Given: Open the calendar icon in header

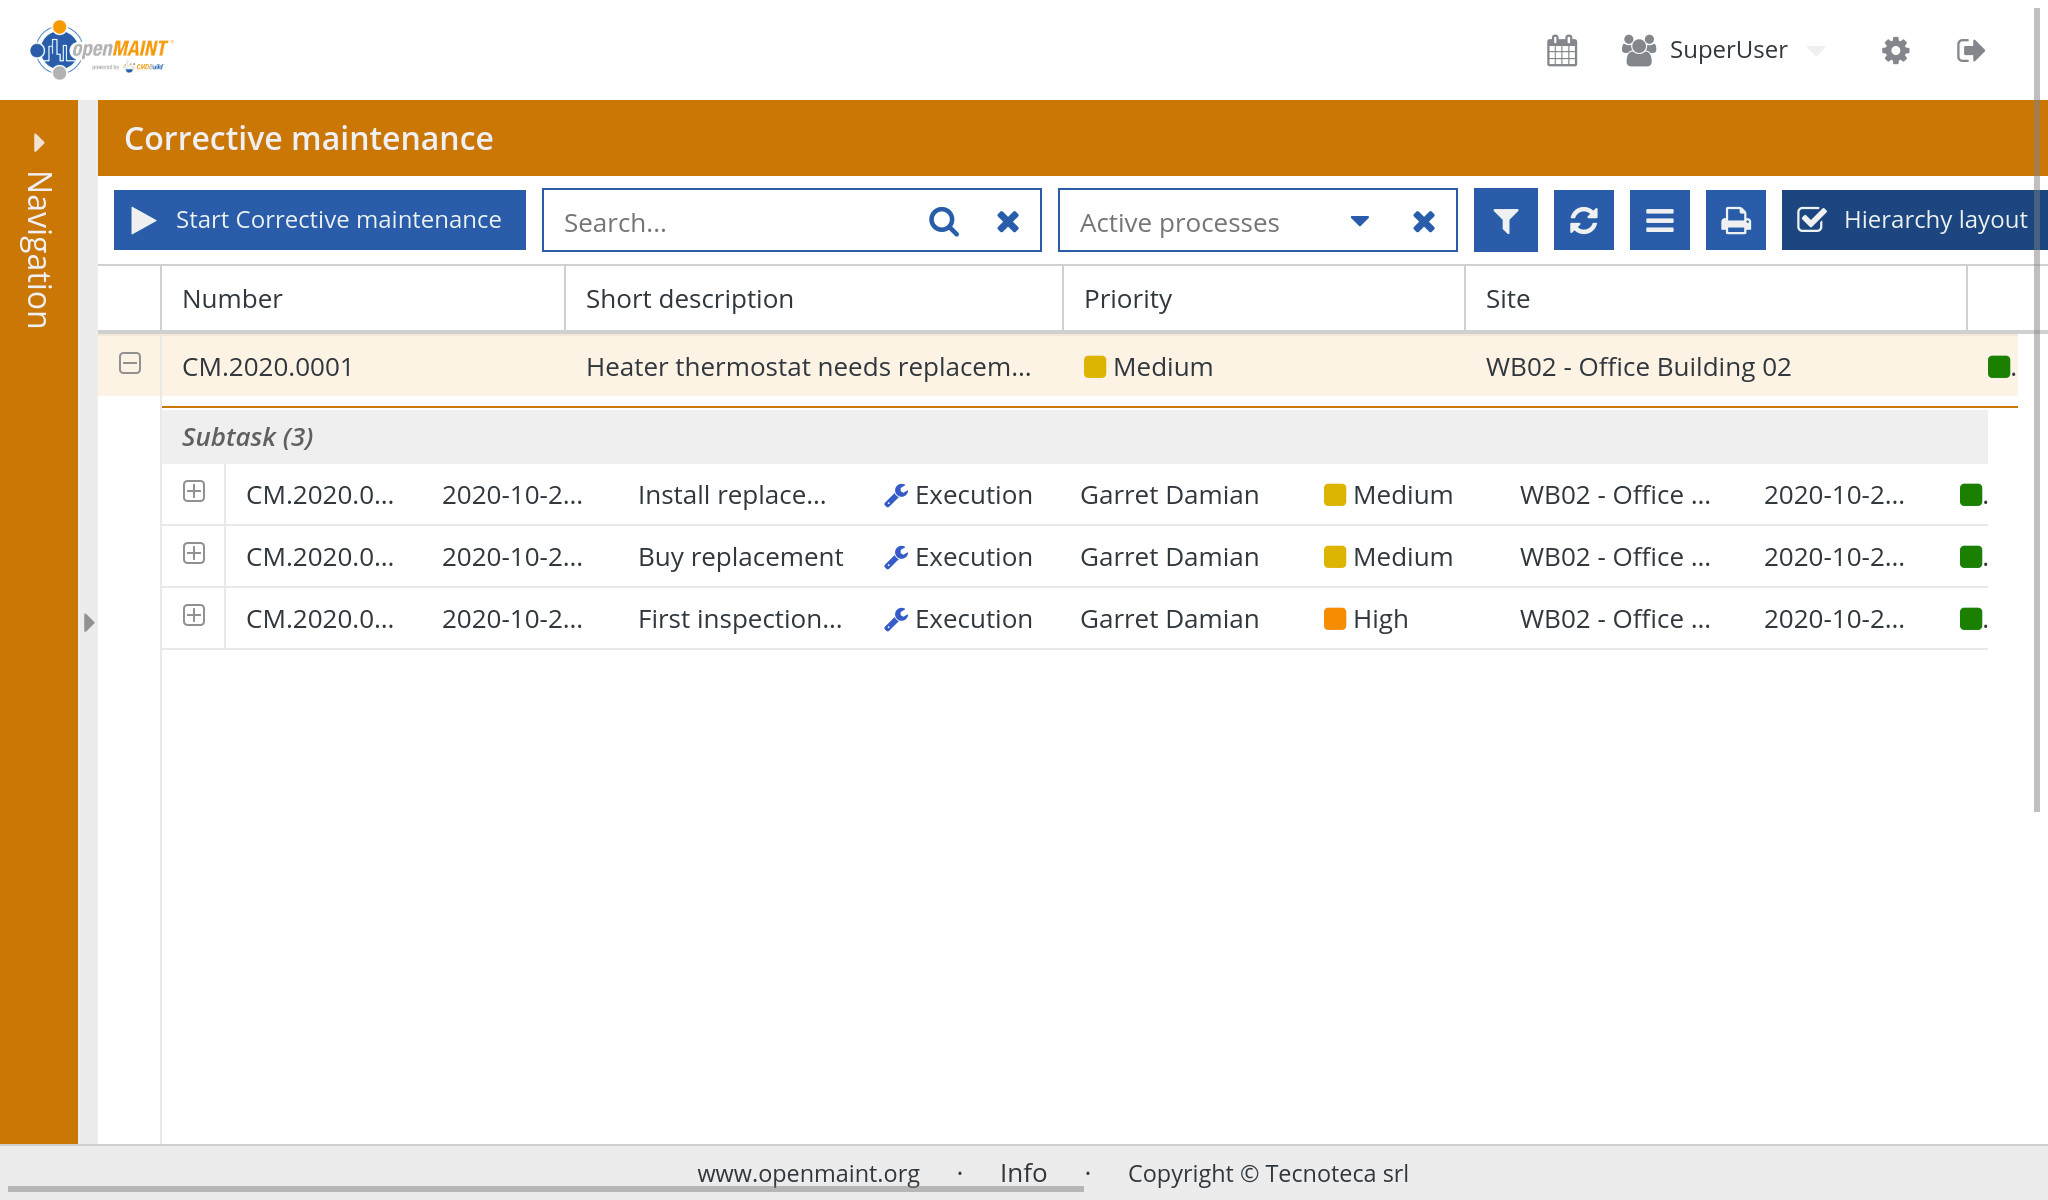Looking at the screenshot, I should (x=1561, y=50).
